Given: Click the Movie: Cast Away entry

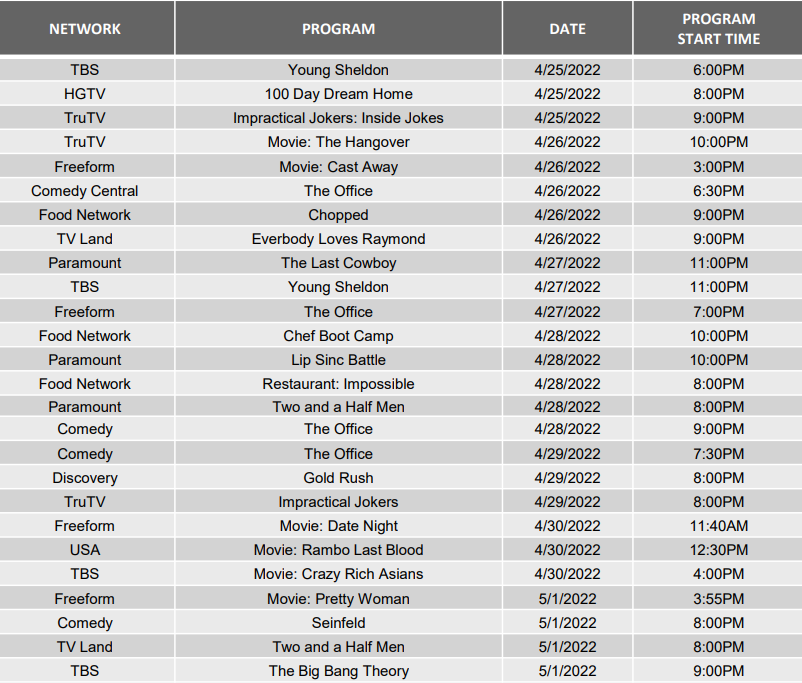Looking at the screenshot, I should pyautogui.click(x=338, y=167).
